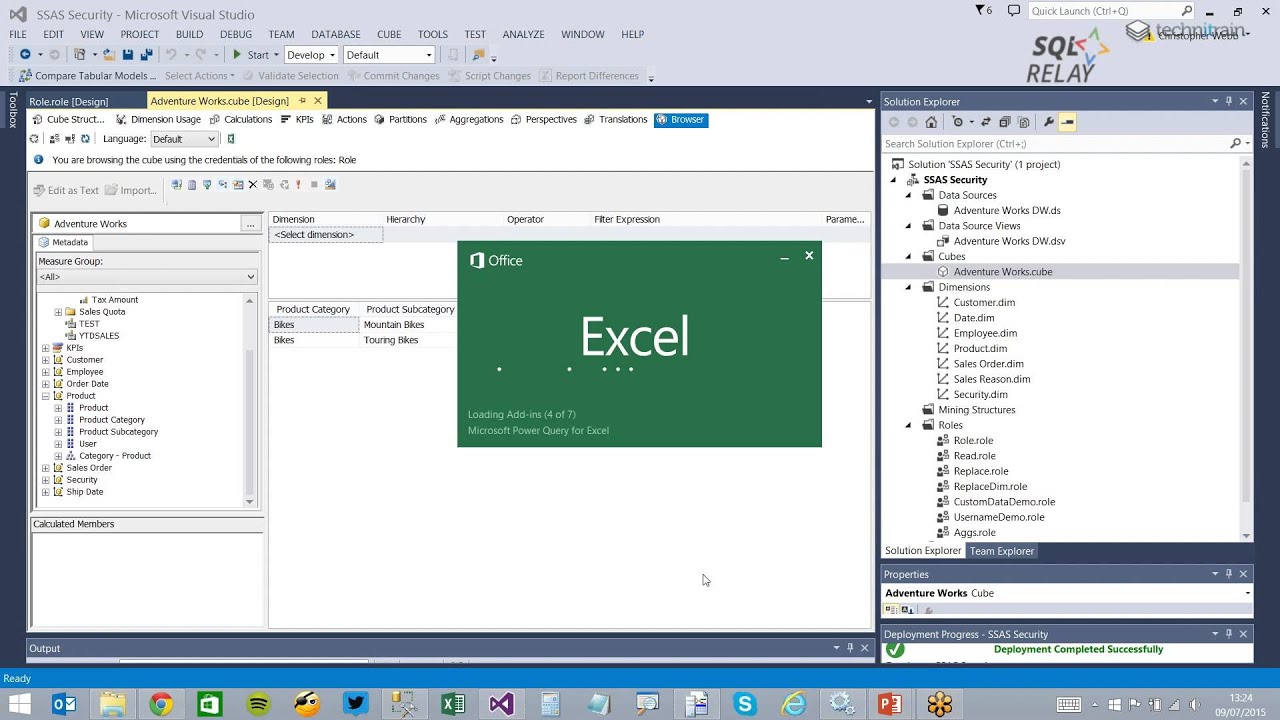The height and width of the screenshot is (720, 1280).
Task: Open Customer.dim in Solution Explorer
Action: pyautogui.click(x=984, y=303)
